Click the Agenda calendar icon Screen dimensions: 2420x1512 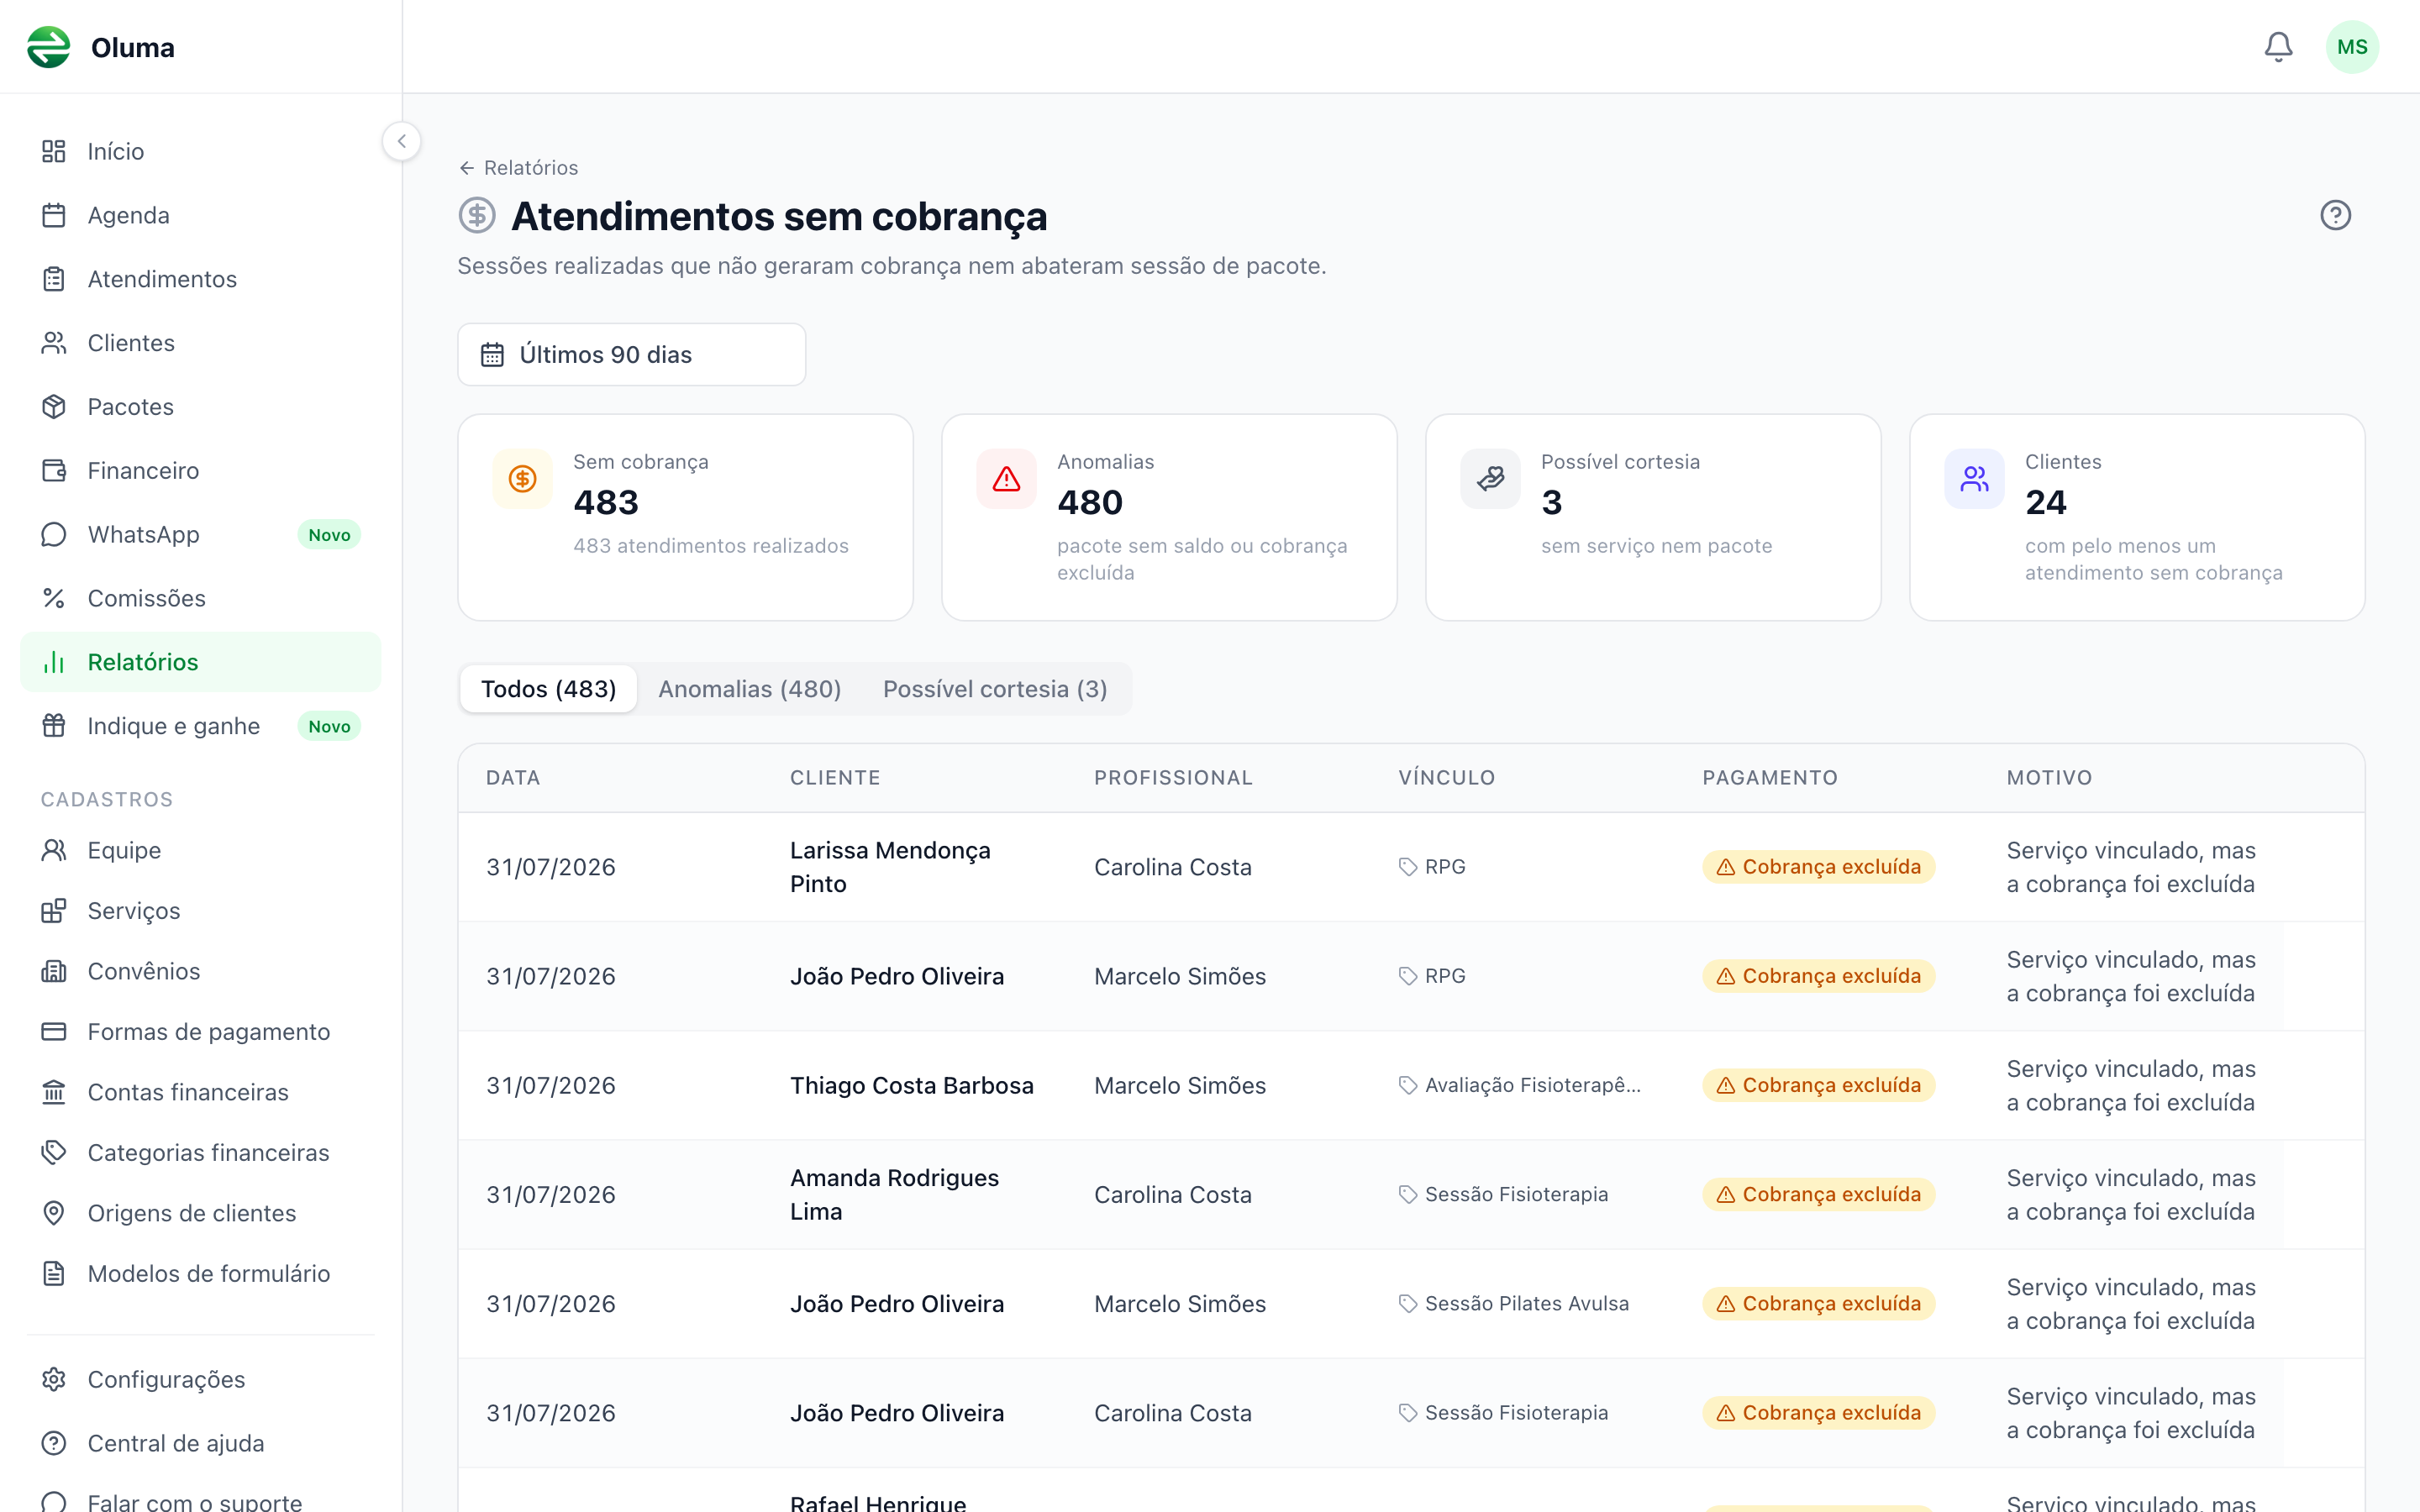pyautogui.click(x=54, y=215)
